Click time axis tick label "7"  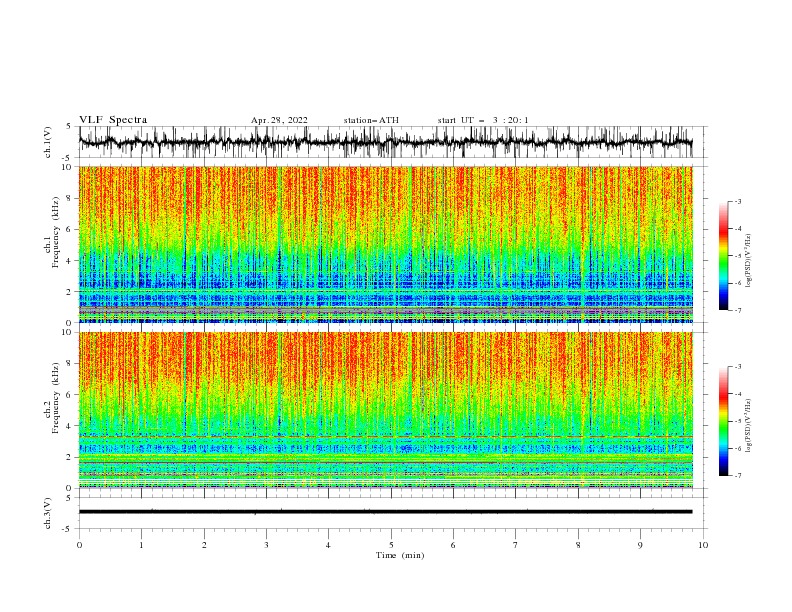(x=516, y=545)
